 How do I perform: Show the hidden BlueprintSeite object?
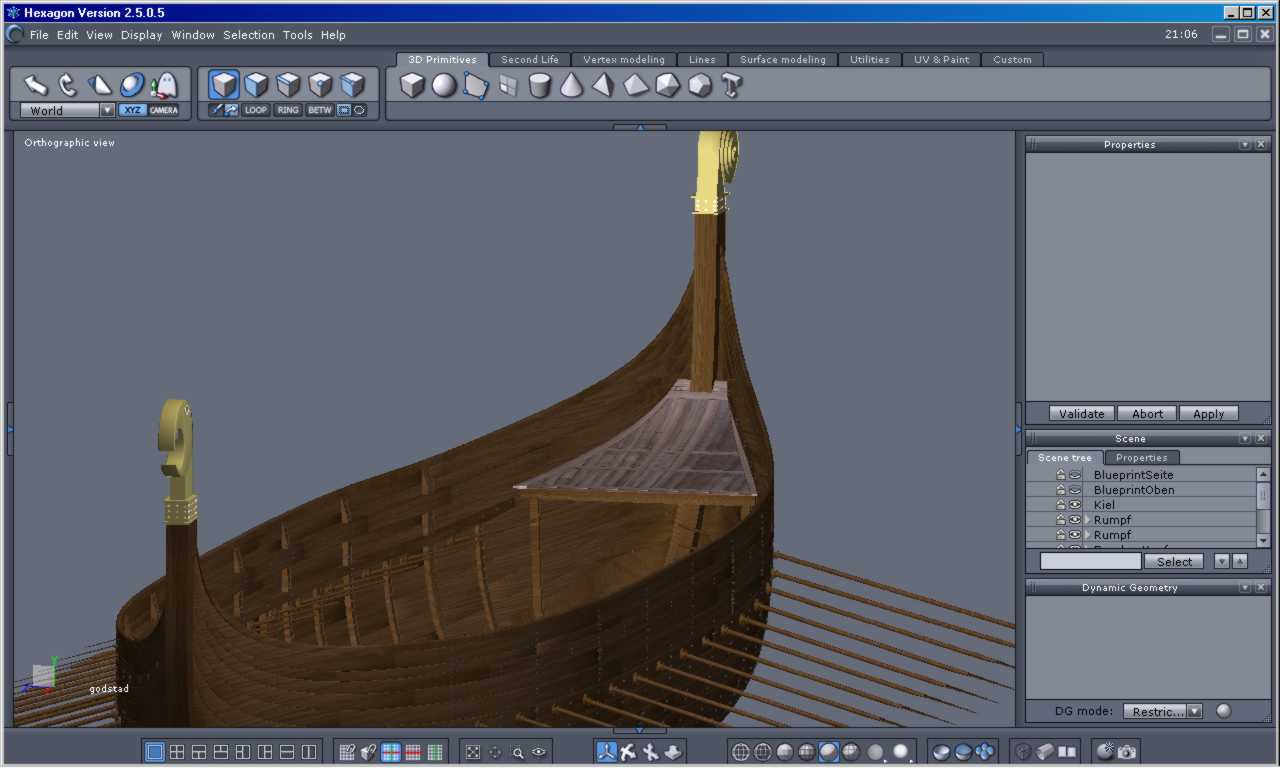(x=1075, y=475)
